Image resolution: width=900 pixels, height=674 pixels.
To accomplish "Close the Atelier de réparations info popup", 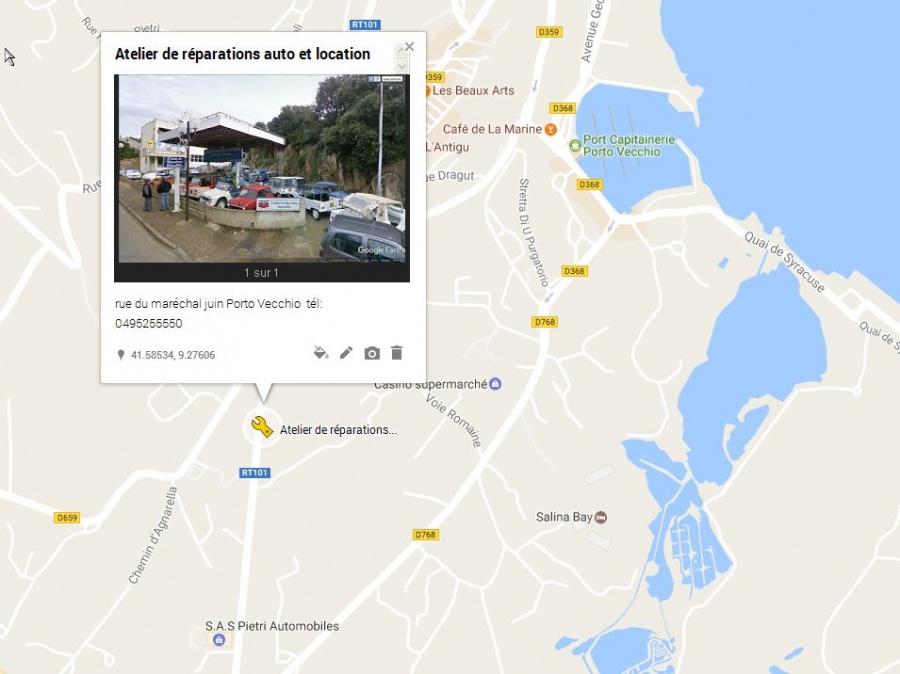I will pos(409,47).
